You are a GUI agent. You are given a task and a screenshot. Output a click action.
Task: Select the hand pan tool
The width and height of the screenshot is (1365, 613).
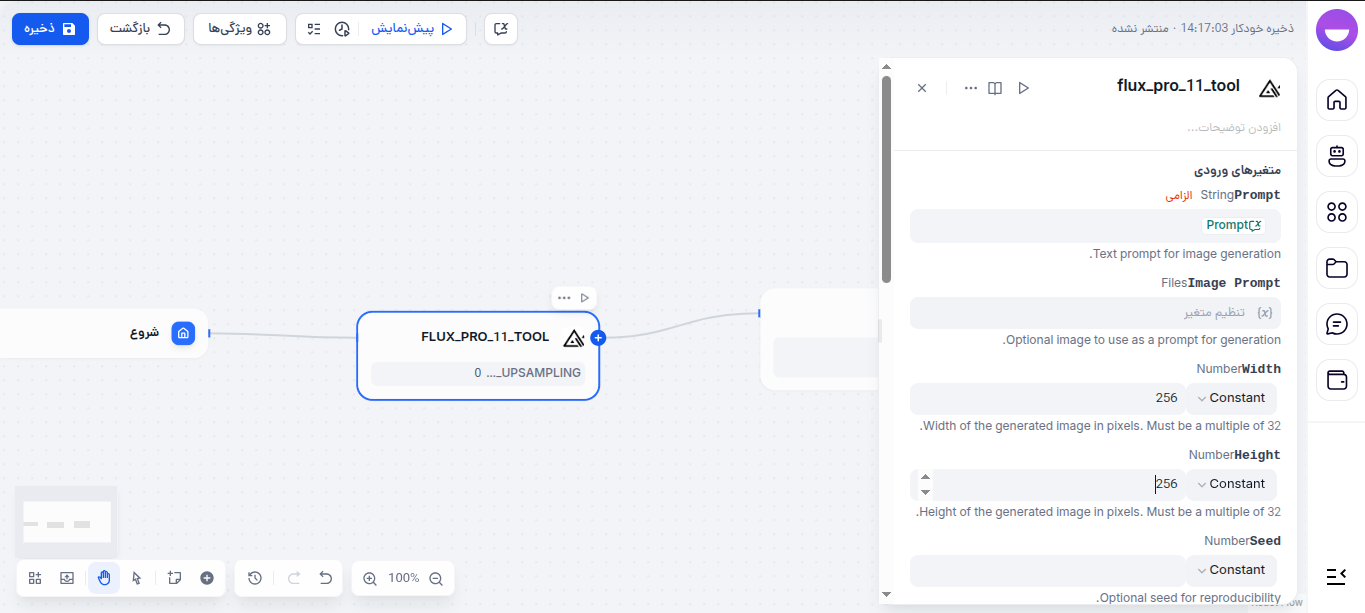pos(104,578)
